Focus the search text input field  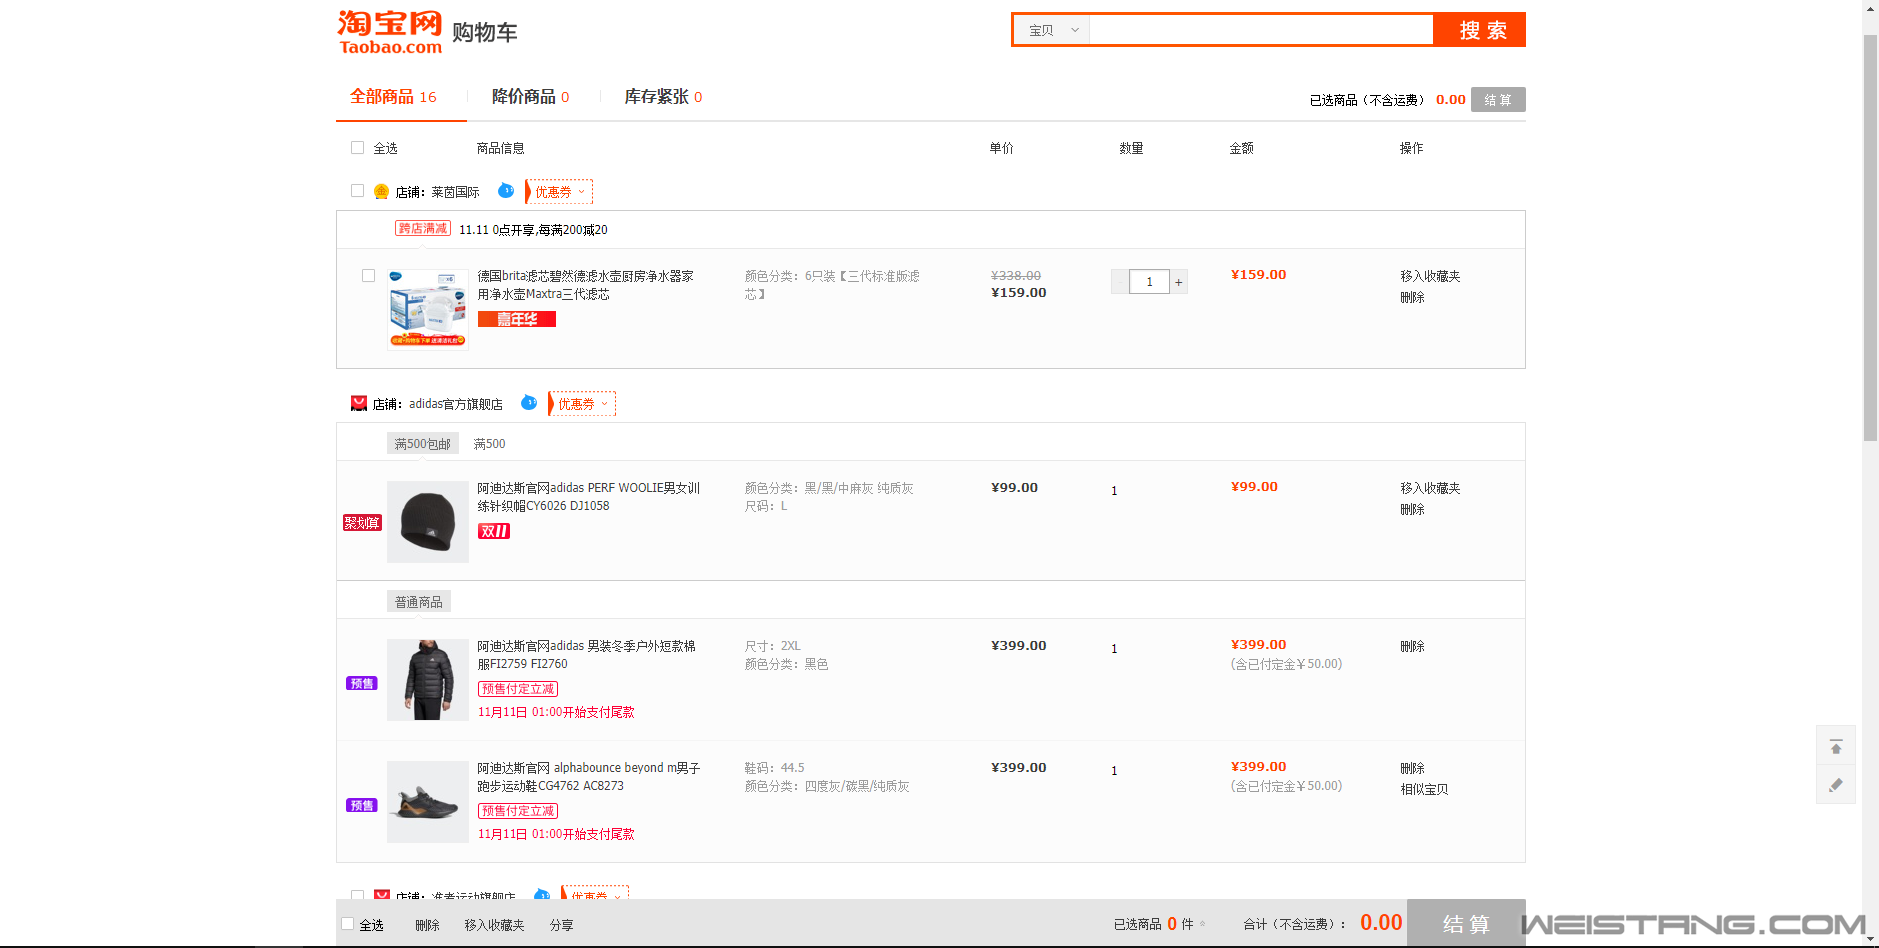click(x=1261, y=30)
